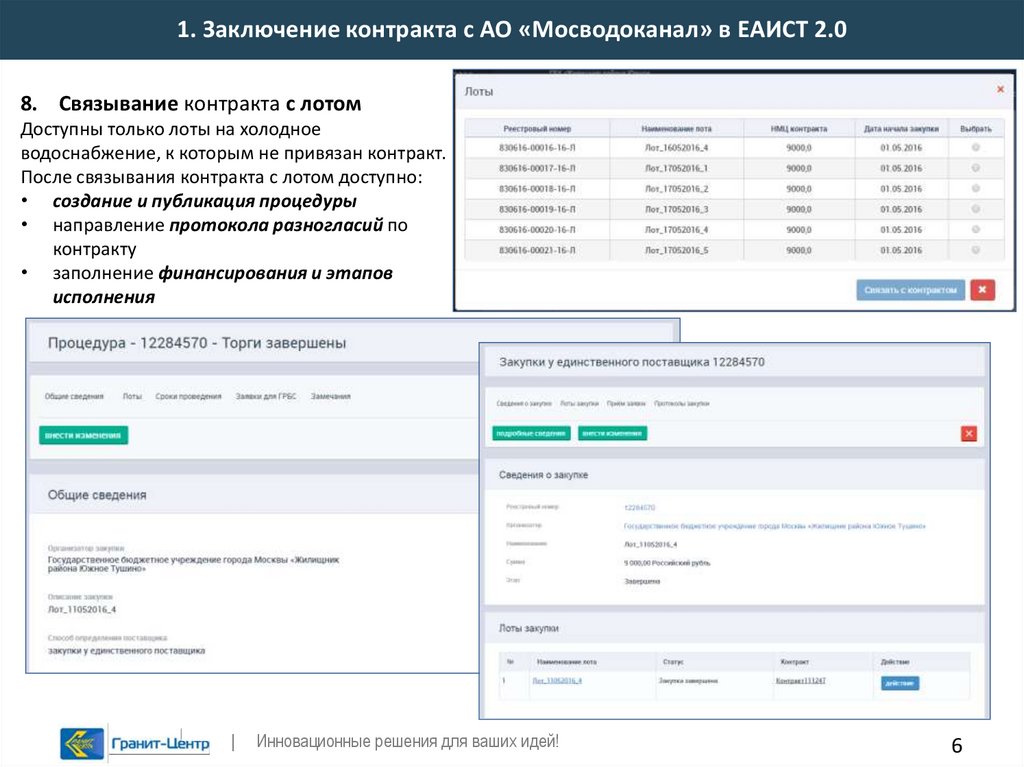Viewport: 1024px width, 767px height.
Task: Click закупки у единственного поставщика value text
Action: tap(126, 650)
